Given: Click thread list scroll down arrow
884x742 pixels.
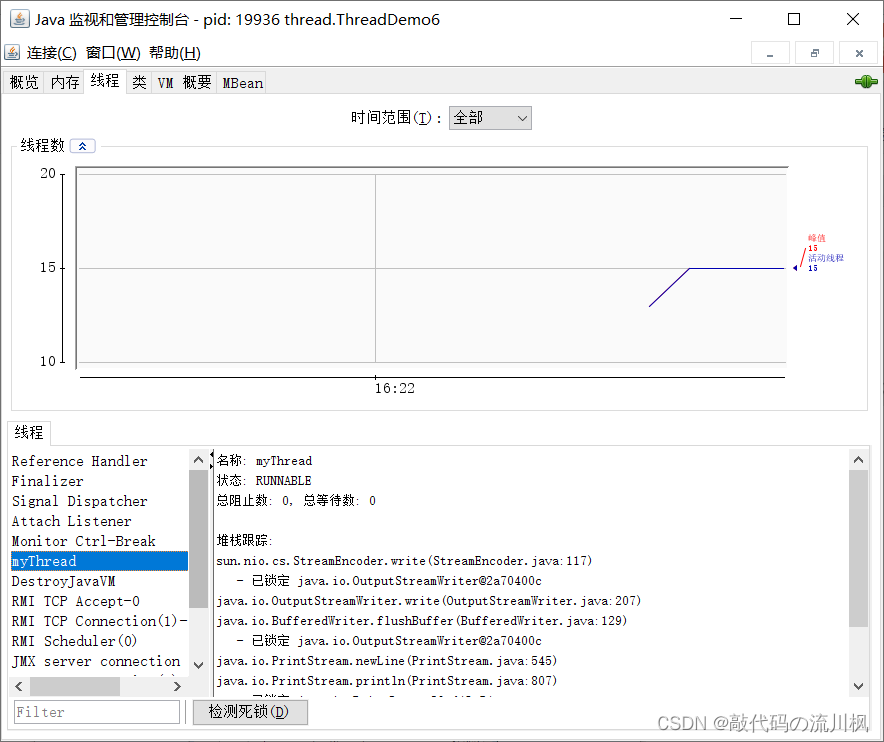Looking at the screenshot, I should point(198,665).
